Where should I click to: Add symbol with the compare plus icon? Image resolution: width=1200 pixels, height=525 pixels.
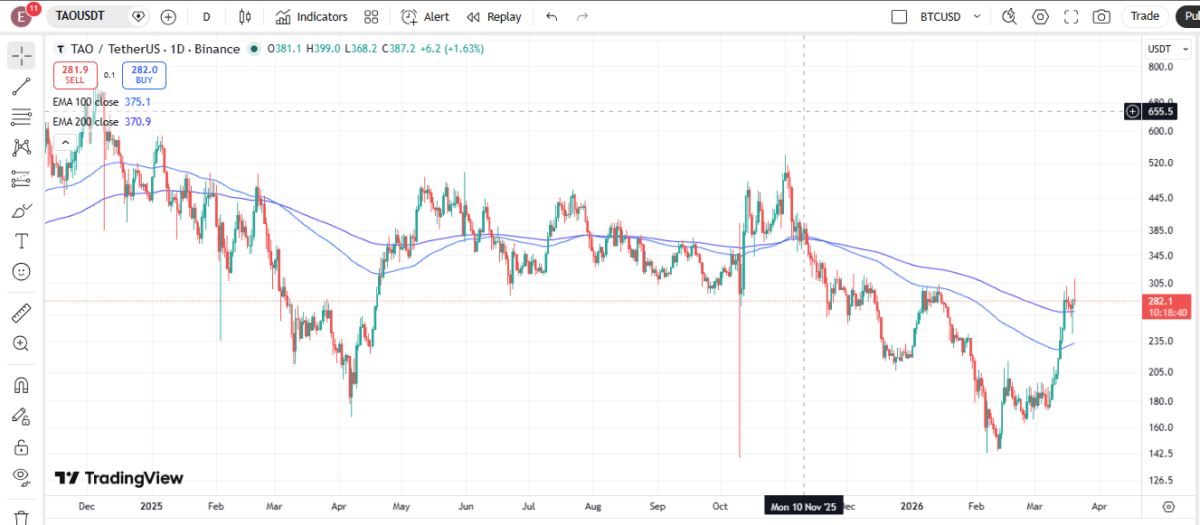pyautogui.click(x=168, y=17)
